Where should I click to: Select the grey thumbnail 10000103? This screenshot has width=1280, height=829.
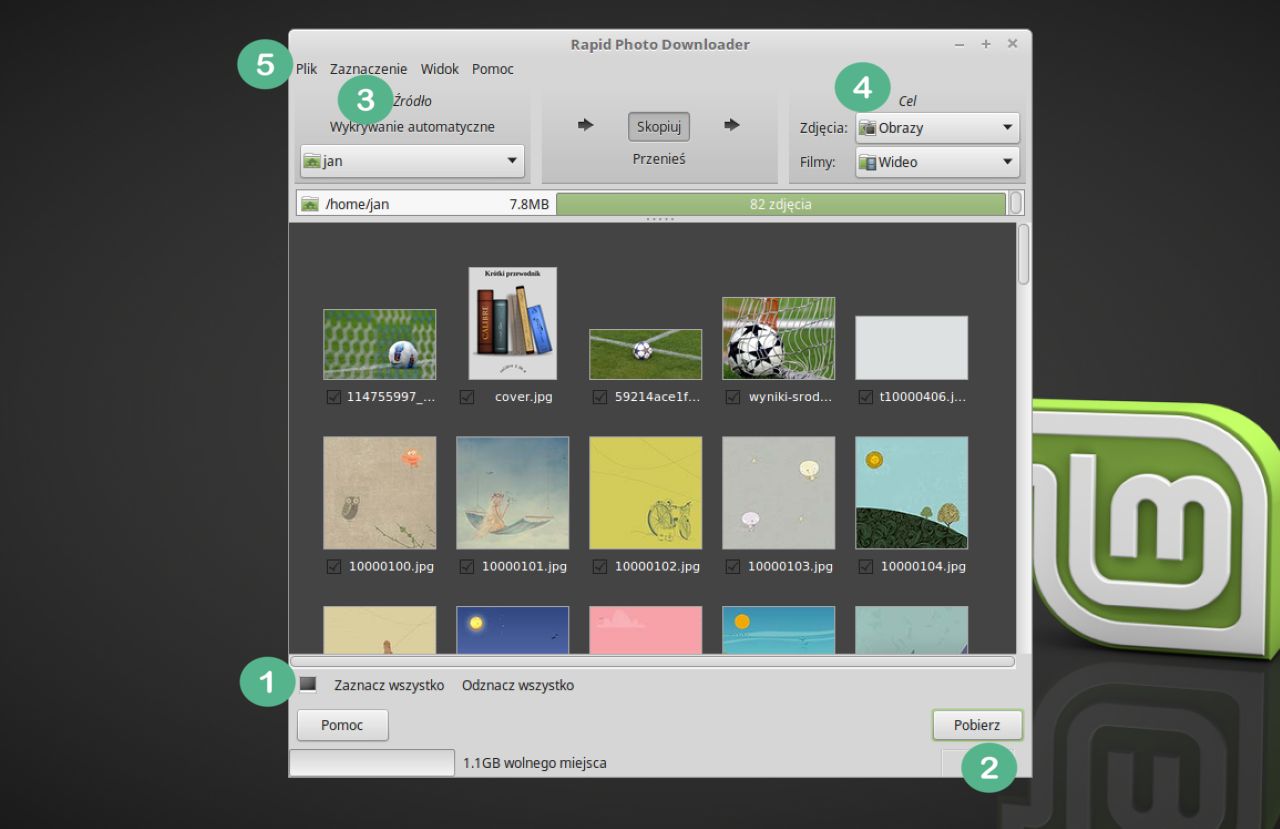click(x=779, y=493)
